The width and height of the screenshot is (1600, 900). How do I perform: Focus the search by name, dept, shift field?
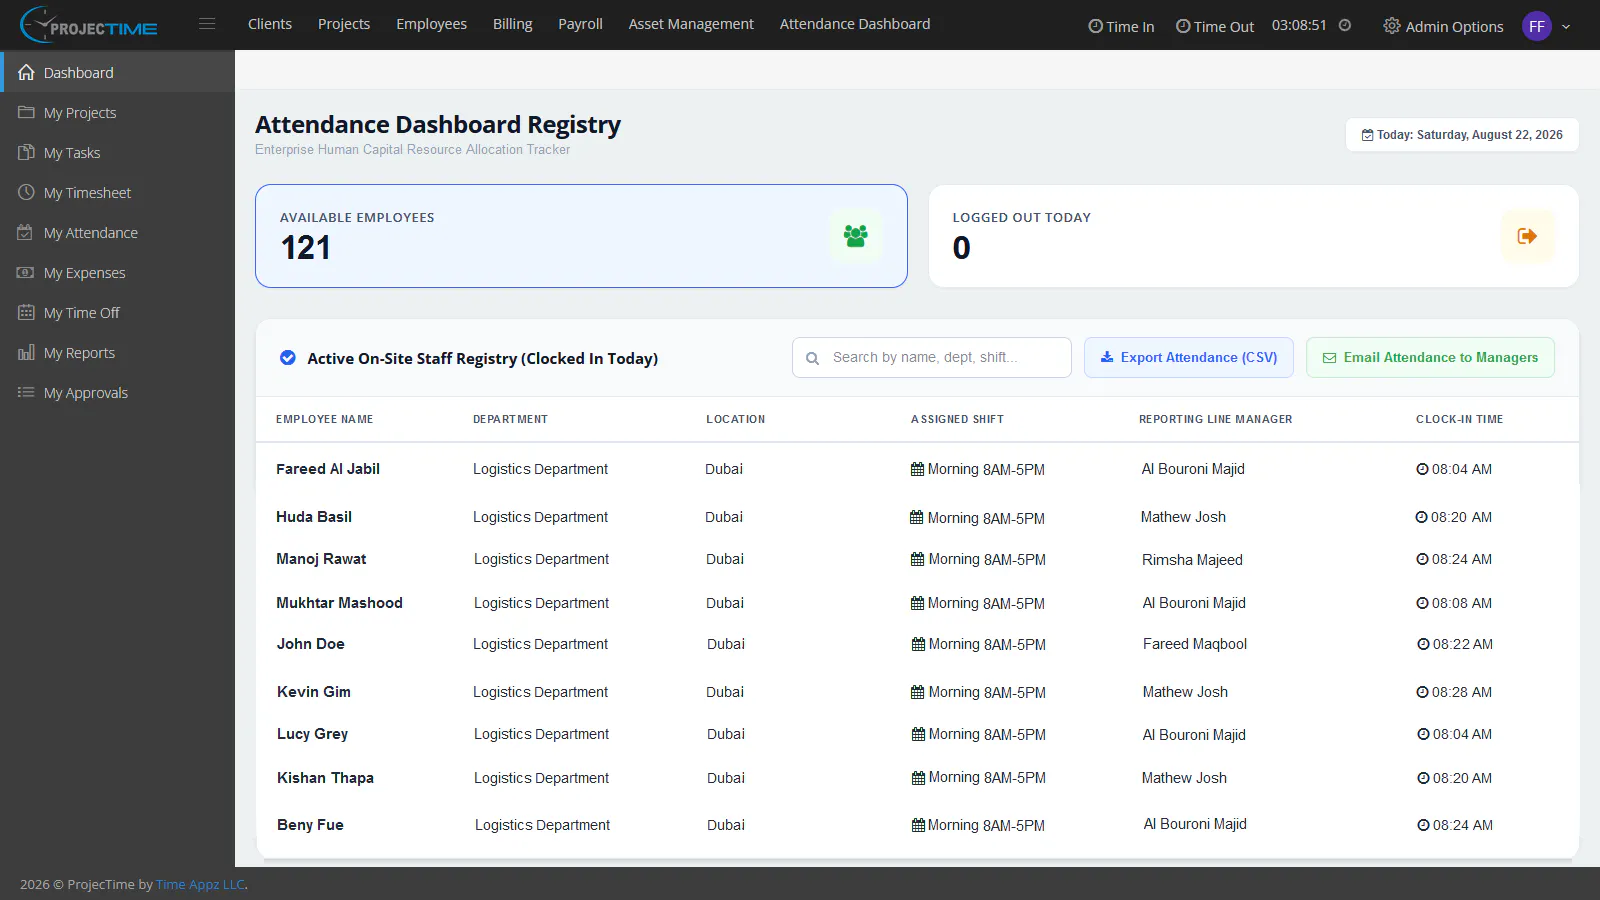[932, 358]
